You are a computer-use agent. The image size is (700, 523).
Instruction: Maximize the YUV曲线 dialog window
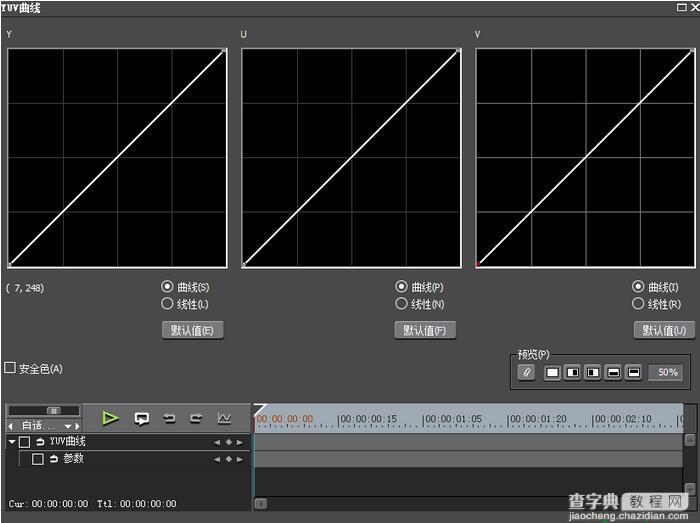(681, 7)
